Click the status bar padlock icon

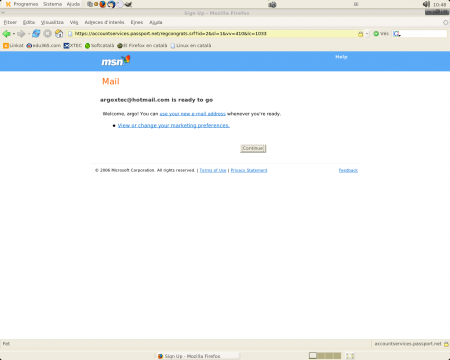pos(446,344)
